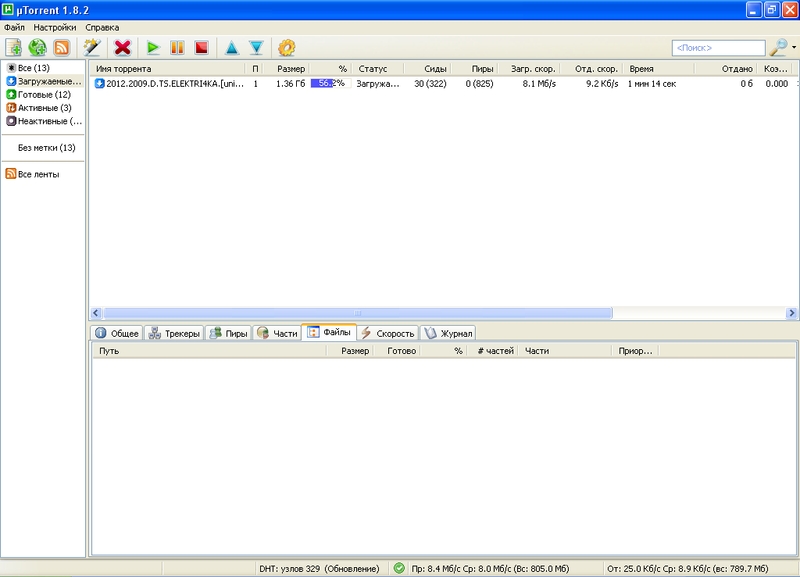Select Готовые (12) category
The height and width of the screenshot is (577, 800).
(x=38, y=94)
